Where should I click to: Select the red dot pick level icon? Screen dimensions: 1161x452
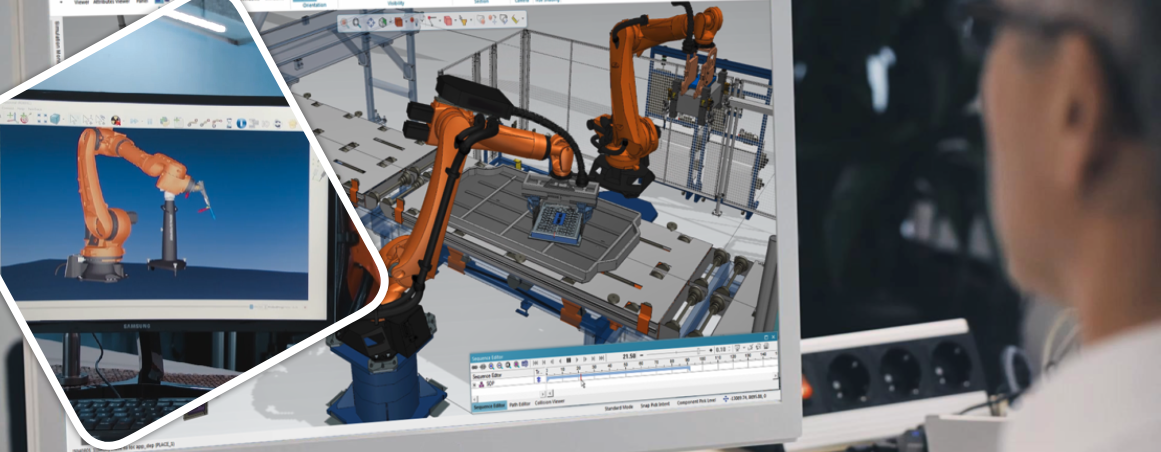[x=412, y=20]
